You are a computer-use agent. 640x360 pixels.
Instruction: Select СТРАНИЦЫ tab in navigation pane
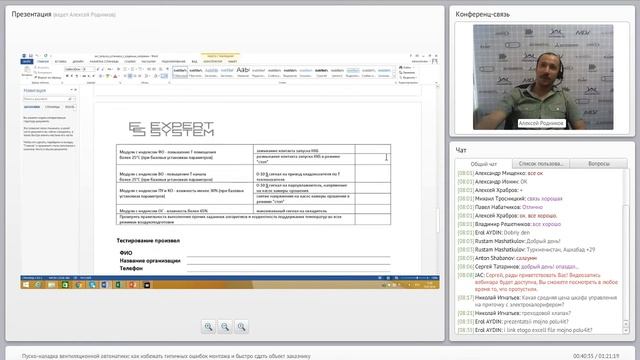[52, 107]
